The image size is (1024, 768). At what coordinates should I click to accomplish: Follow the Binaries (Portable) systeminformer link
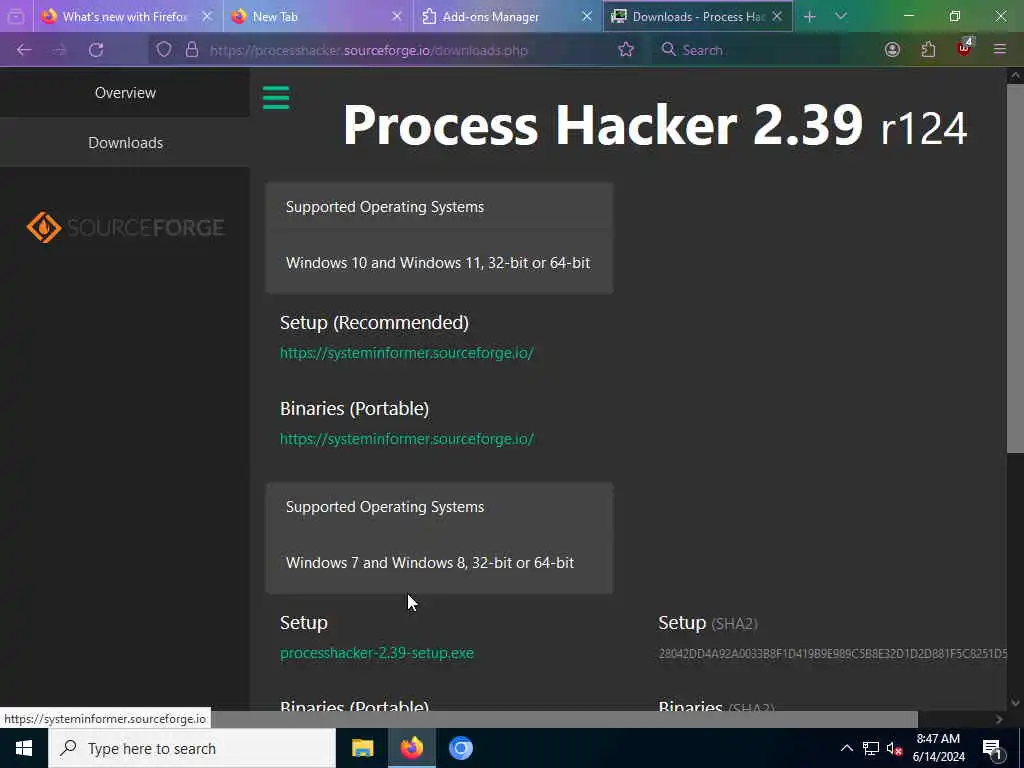click(x=406, y=439)
